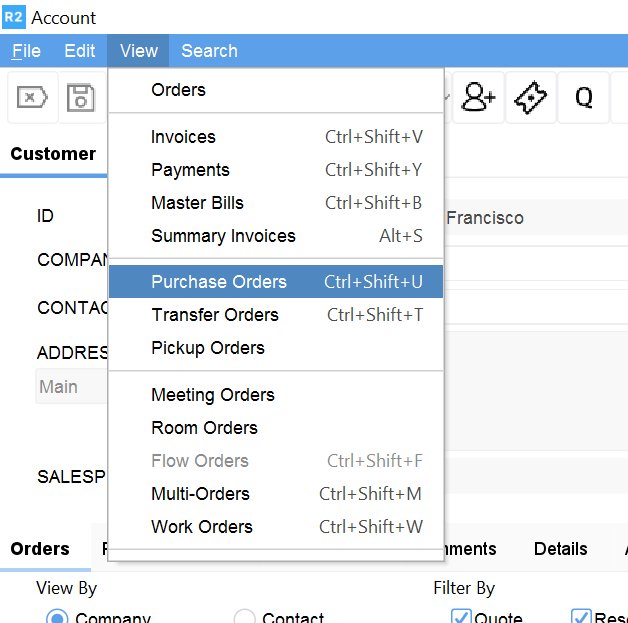
Task: Click the add contact person icon
Action: (x=479, y=98)
